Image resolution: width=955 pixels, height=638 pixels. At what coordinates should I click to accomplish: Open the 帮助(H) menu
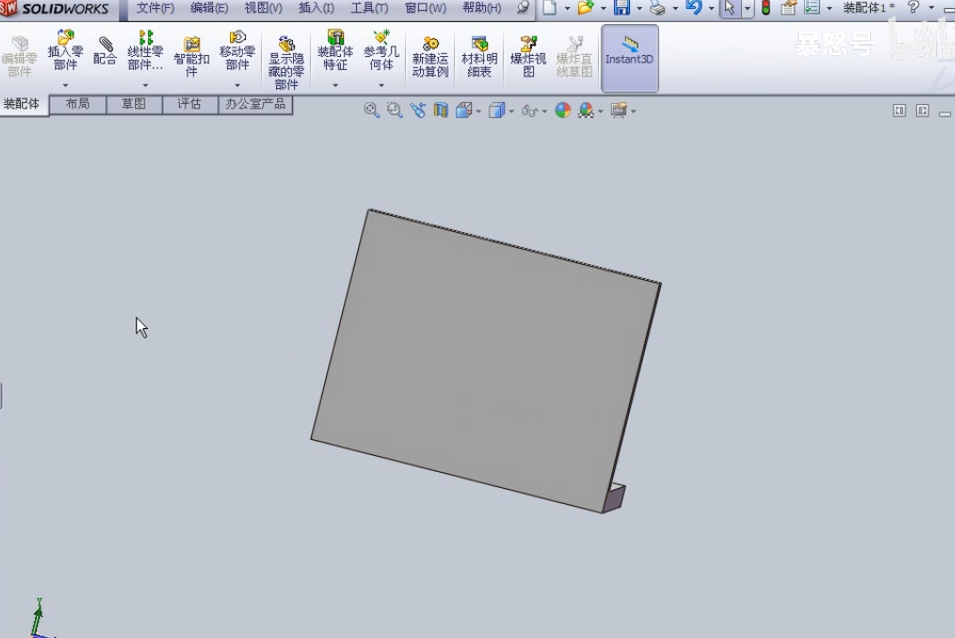[482, 8]
